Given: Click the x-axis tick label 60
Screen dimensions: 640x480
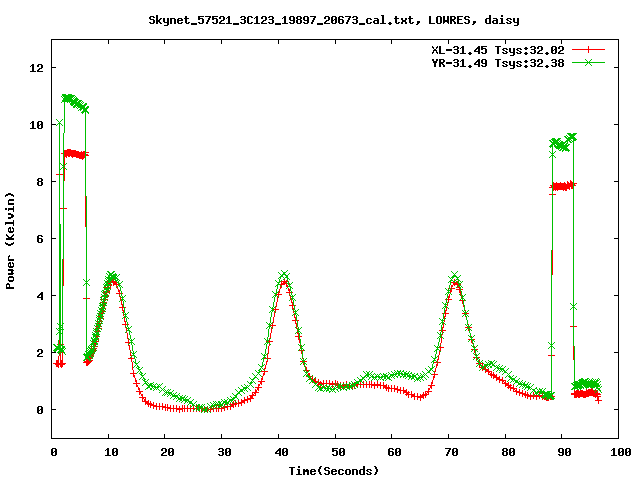Looking at the screenshot, I should [394, 452].
